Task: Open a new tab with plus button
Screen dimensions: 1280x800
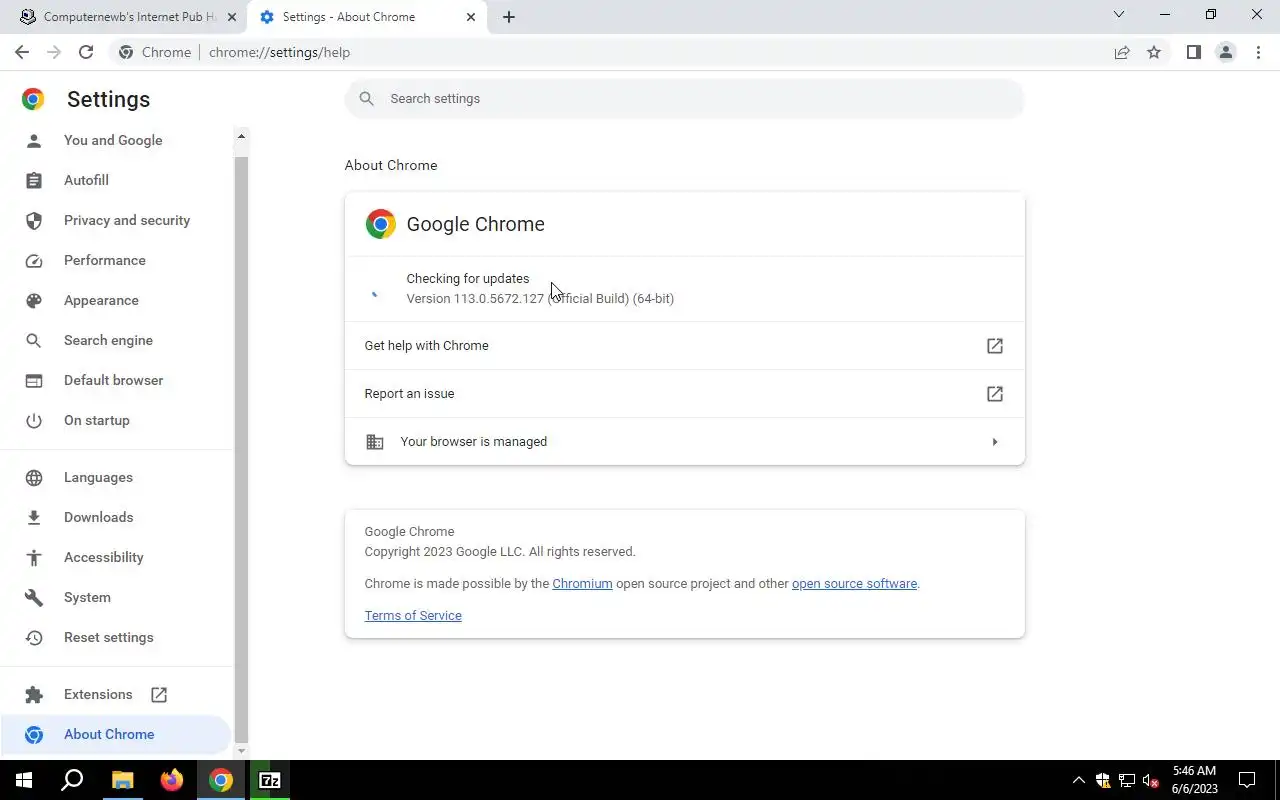Action: [508, 17]
